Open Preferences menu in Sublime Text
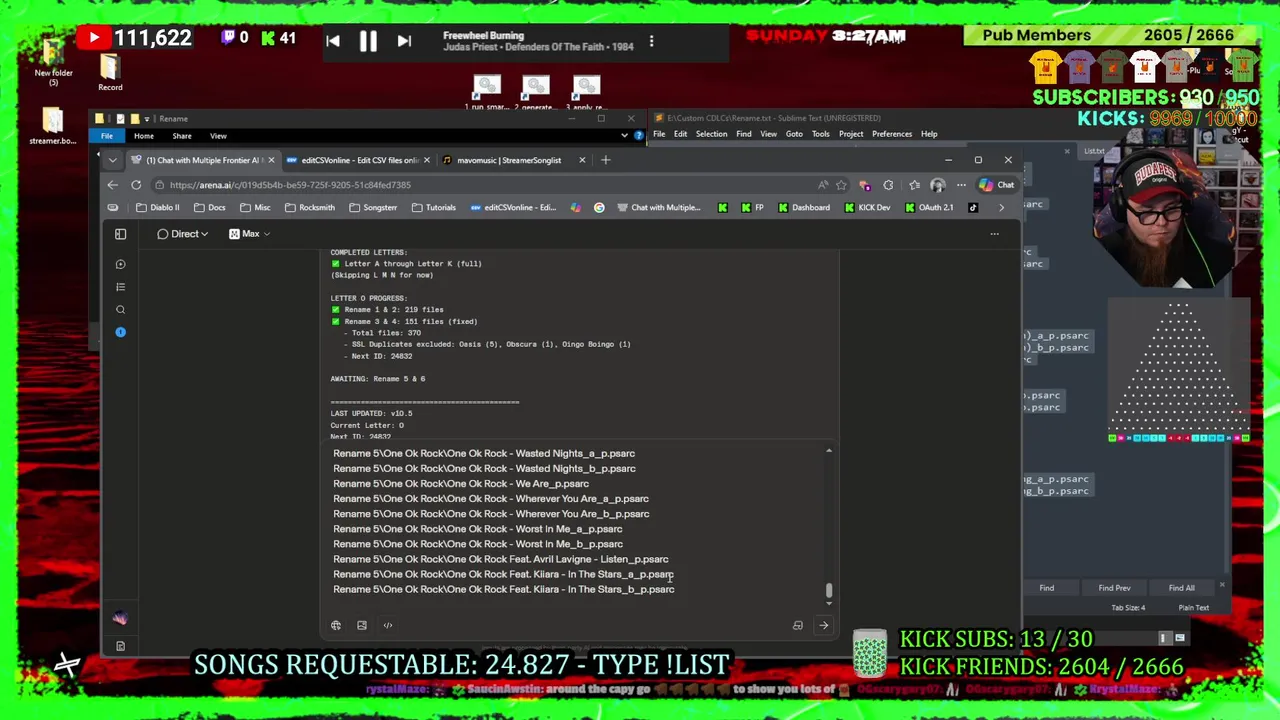 [x=891, y=134]
